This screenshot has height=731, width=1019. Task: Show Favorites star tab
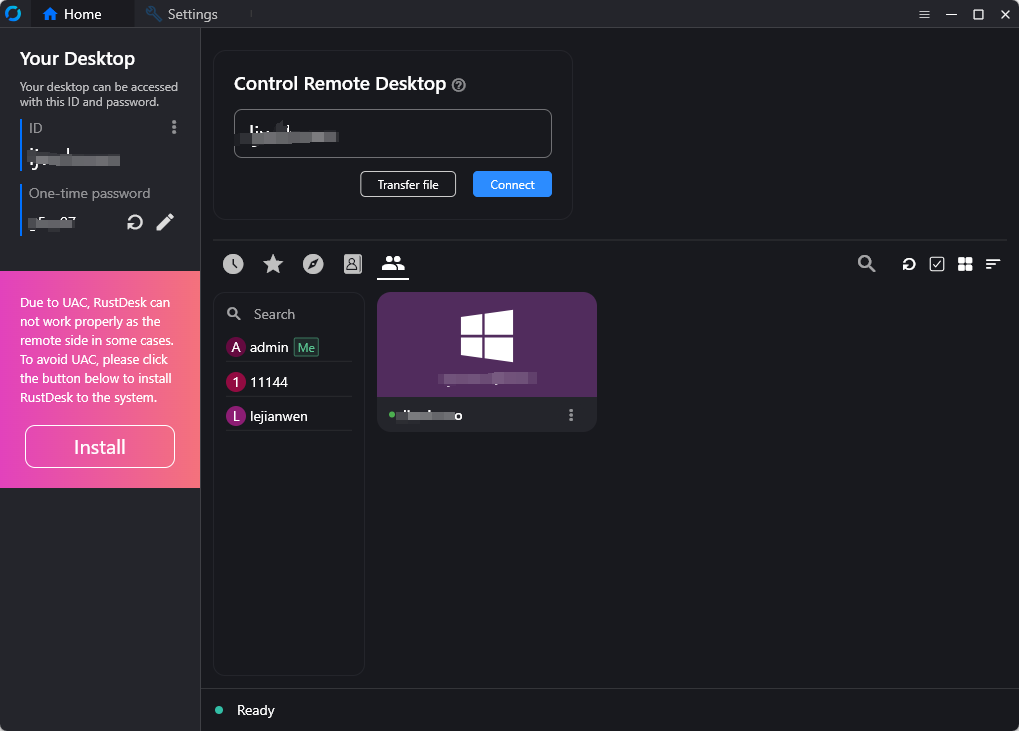[x=273, y=264]
